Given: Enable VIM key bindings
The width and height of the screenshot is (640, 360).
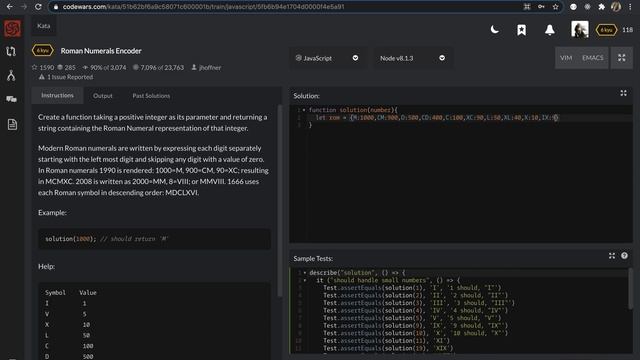Looking at the screenshot, I should pos(566,58).
